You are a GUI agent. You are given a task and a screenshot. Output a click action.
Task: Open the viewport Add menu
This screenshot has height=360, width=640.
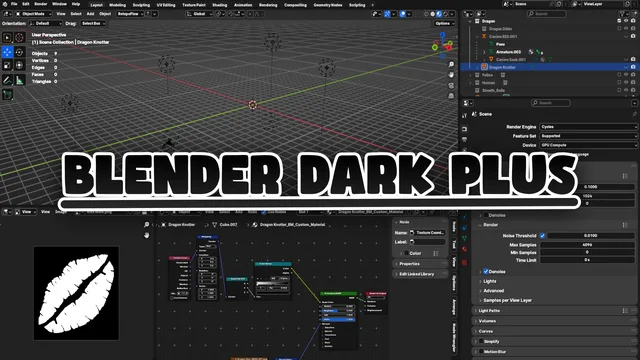[x=90, y=14]
